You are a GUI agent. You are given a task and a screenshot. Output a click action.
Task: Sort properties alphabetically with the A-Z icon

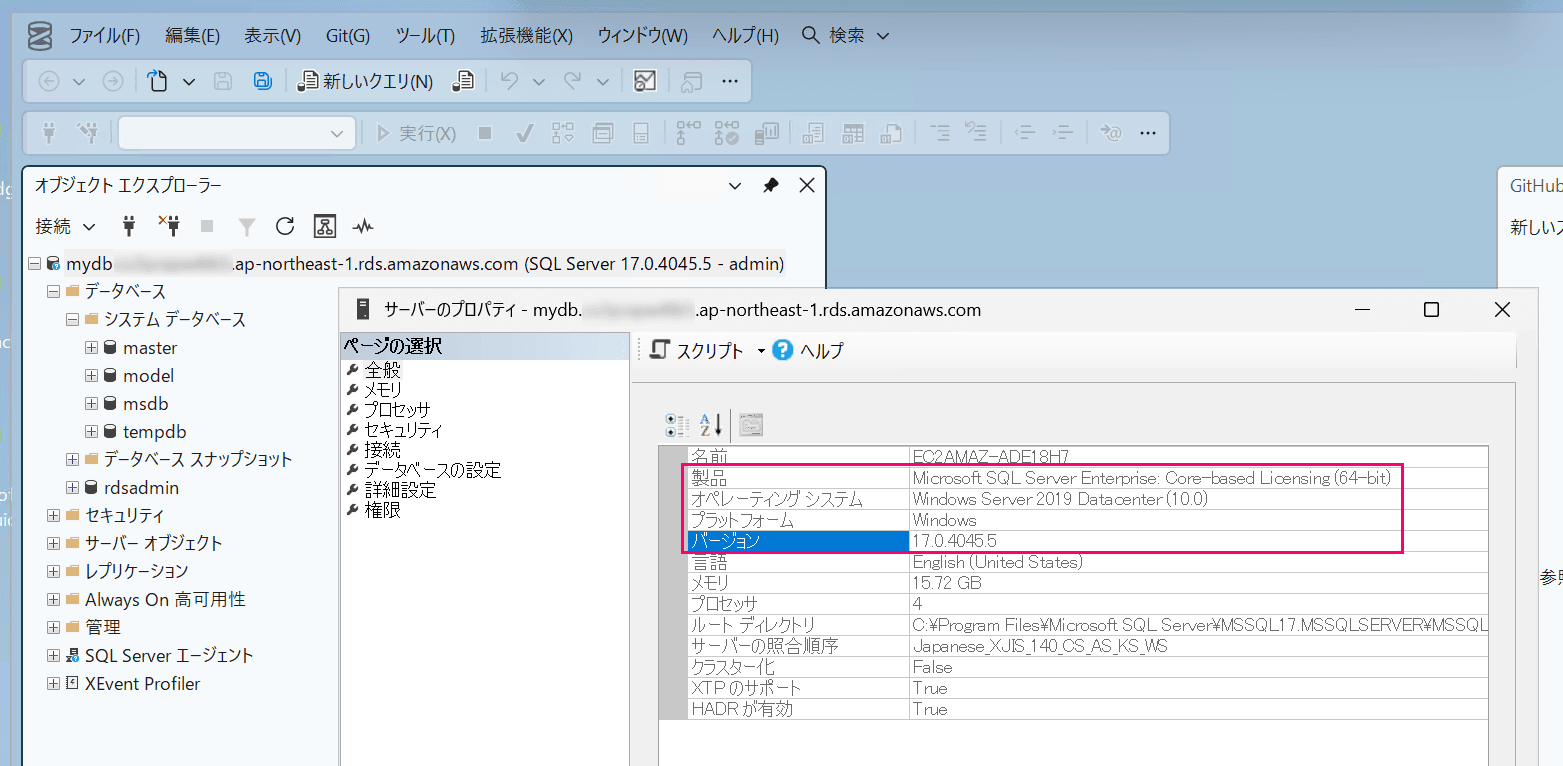710,425
